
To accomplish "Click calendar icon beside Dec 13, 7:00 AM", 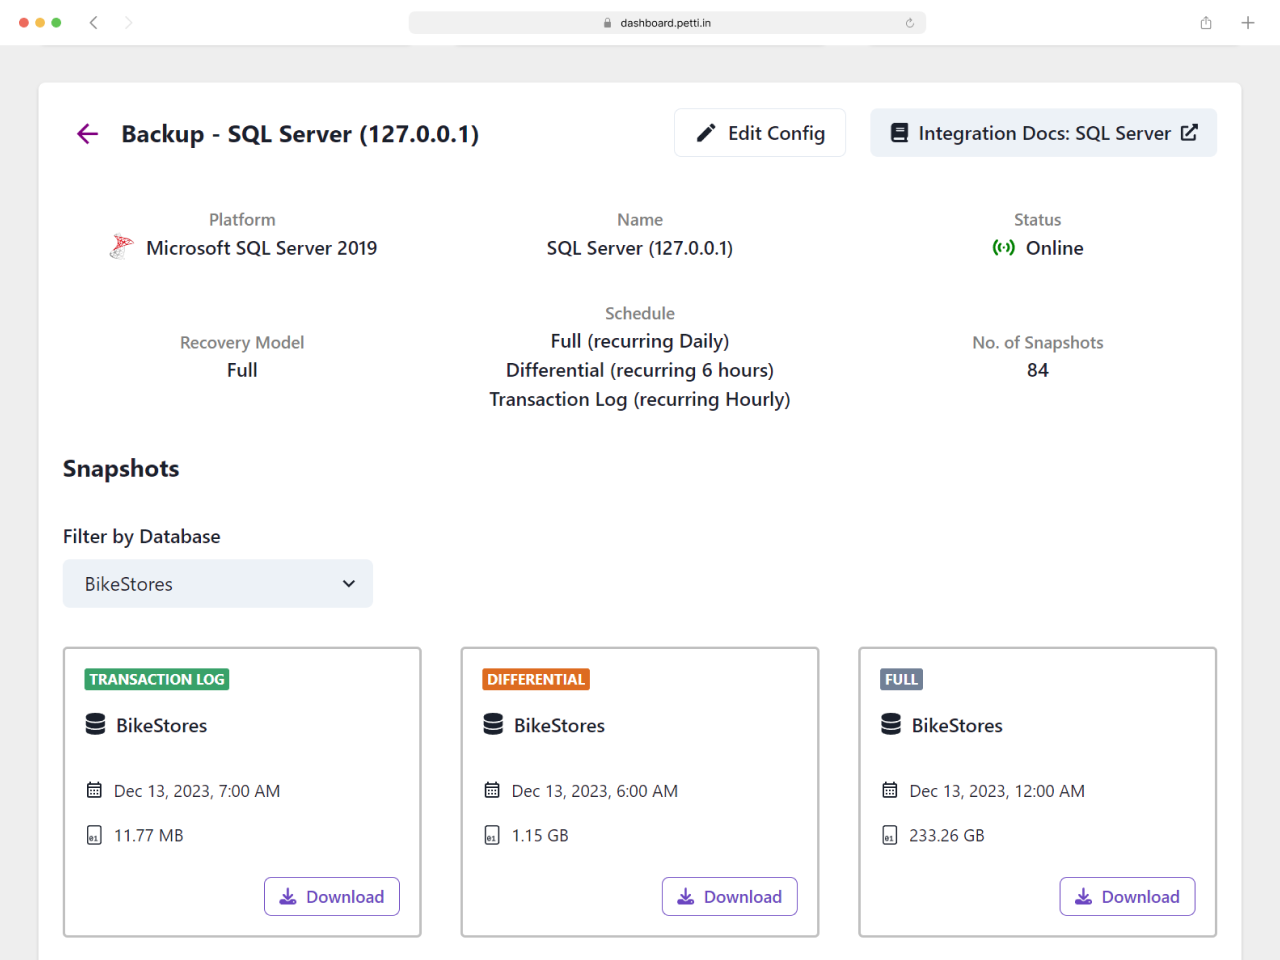I will 94,790.
